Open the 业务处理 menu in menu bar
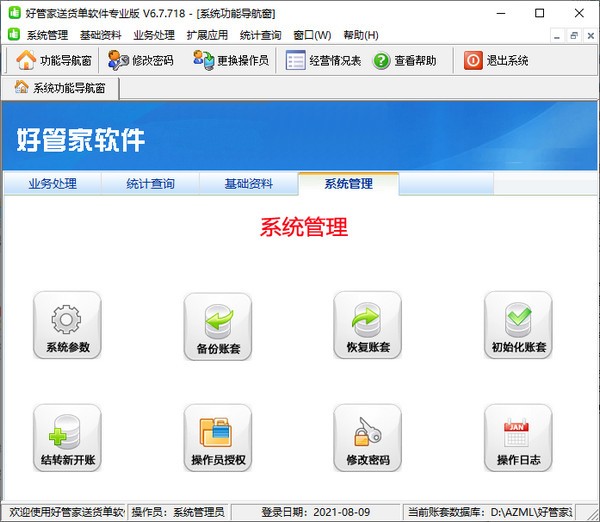 (154, 35)
